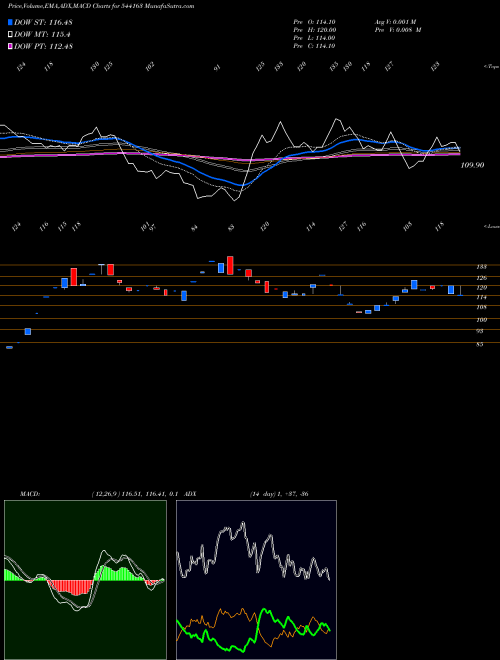Click the 109.90 price label on EMA chart
500x660 pixels.
[x=472, y=165]
